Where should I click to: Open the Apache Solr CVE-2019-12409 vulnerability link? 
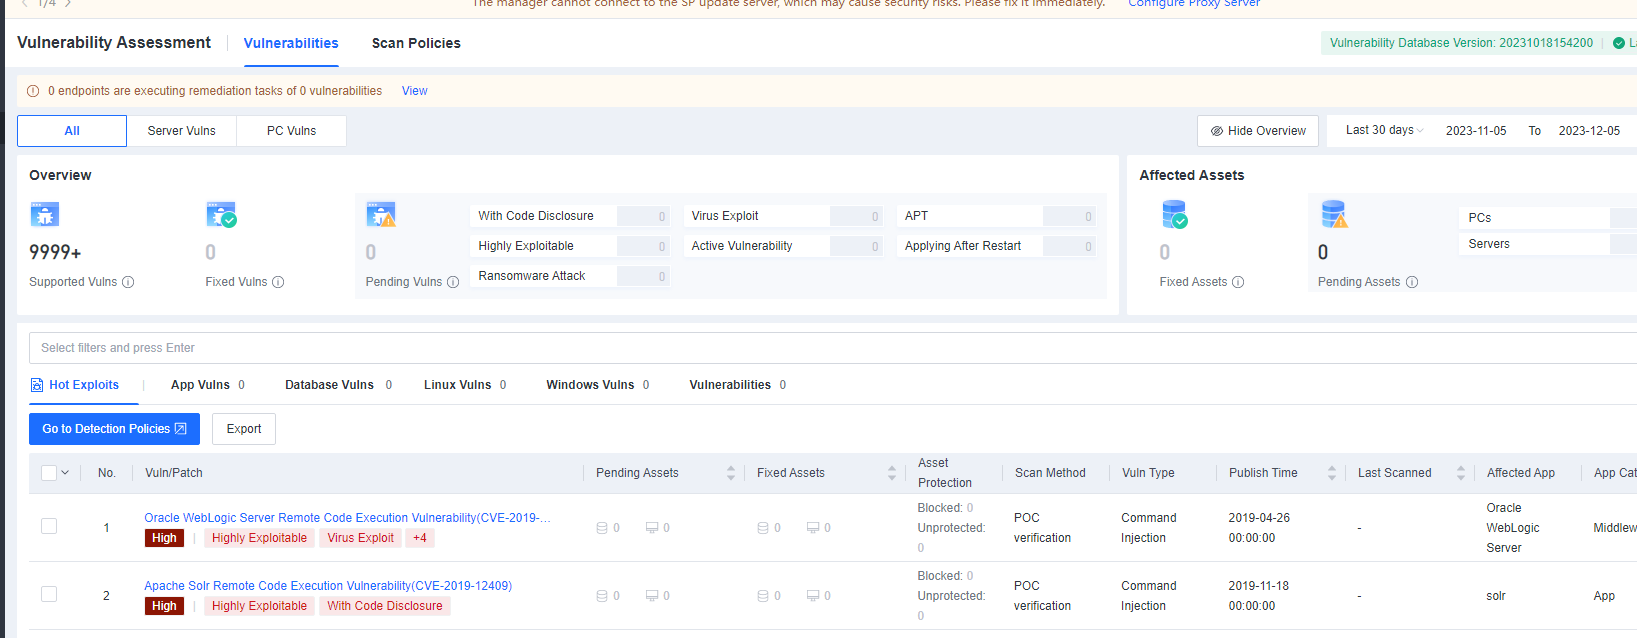point(327,586)
